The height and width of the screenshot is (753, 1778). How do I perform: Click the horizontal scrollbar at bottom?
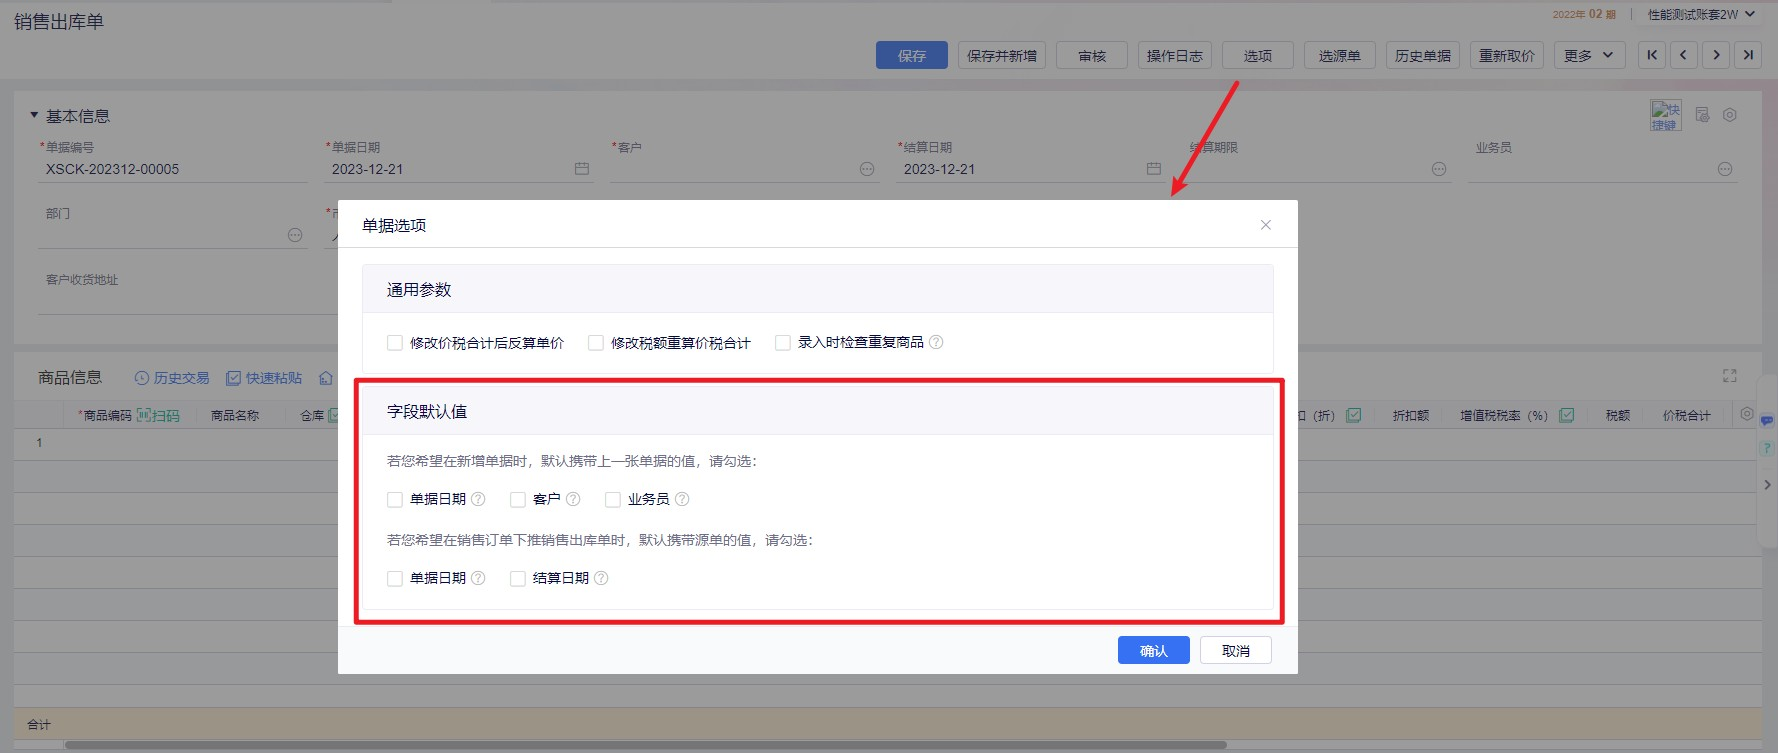(646, 745)
